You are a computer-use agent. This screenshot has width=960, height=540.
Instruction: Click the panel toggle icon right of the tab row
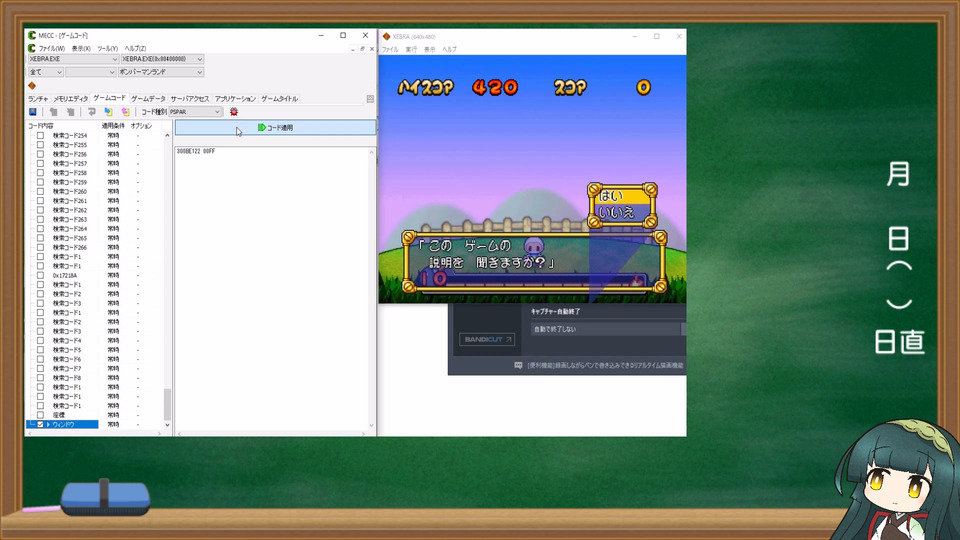pos(370,99)
